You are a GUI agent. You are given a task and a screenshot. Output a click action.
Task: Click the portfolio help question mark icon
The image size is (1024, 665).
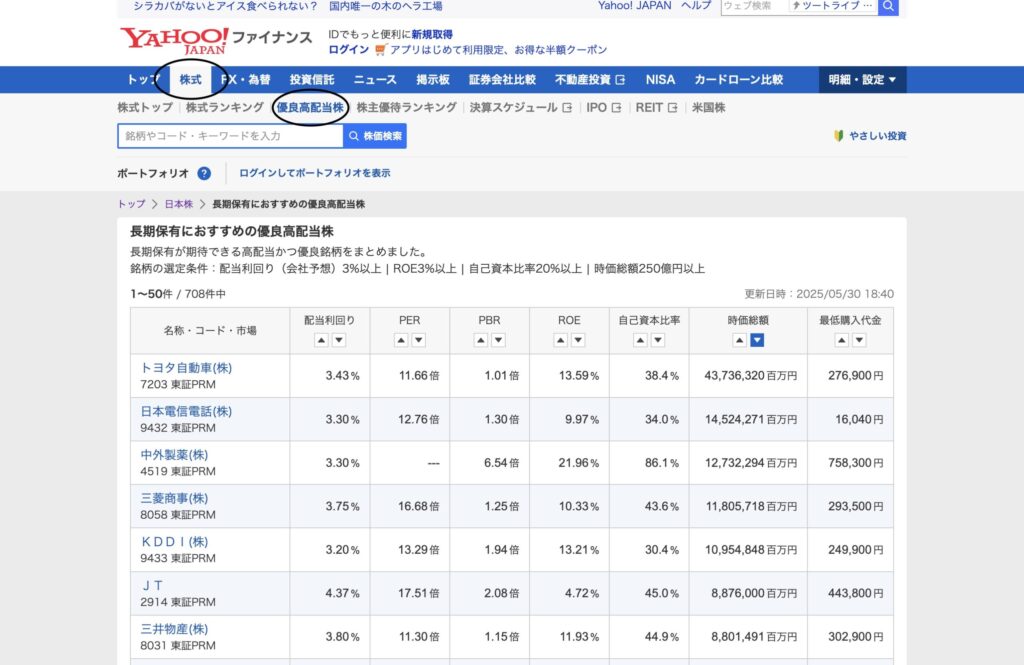(x=204, y=173)
